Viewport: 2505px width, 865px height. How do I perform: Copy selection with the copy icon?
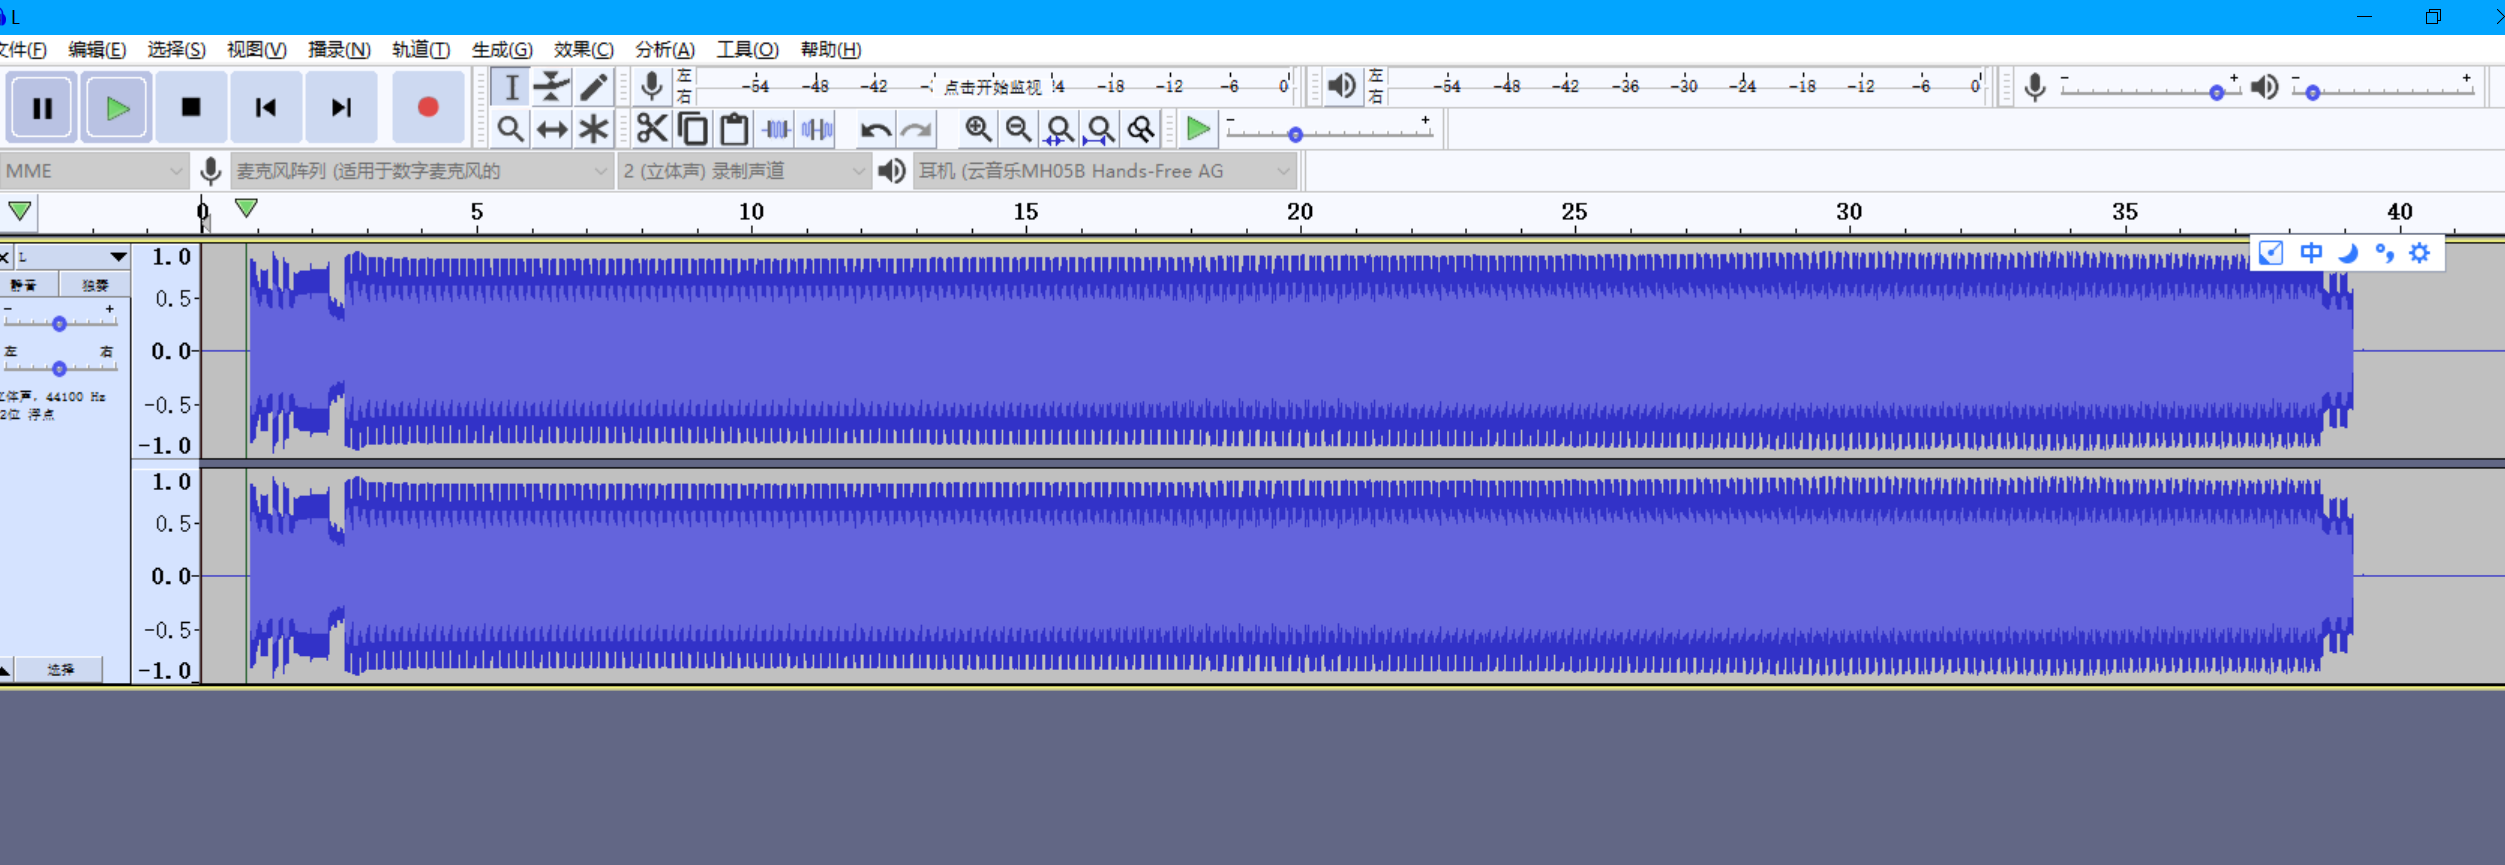[693, 129]
